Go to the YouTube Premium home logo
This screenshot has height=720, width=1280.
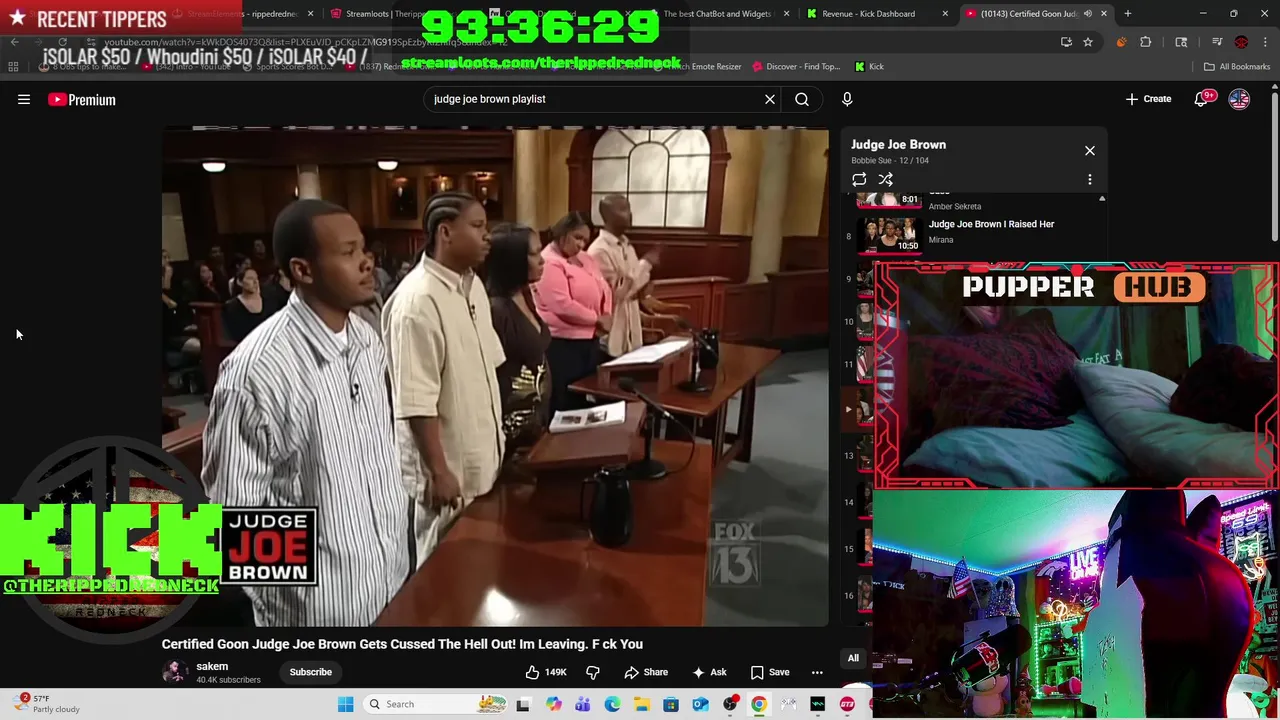coord(82,99)
